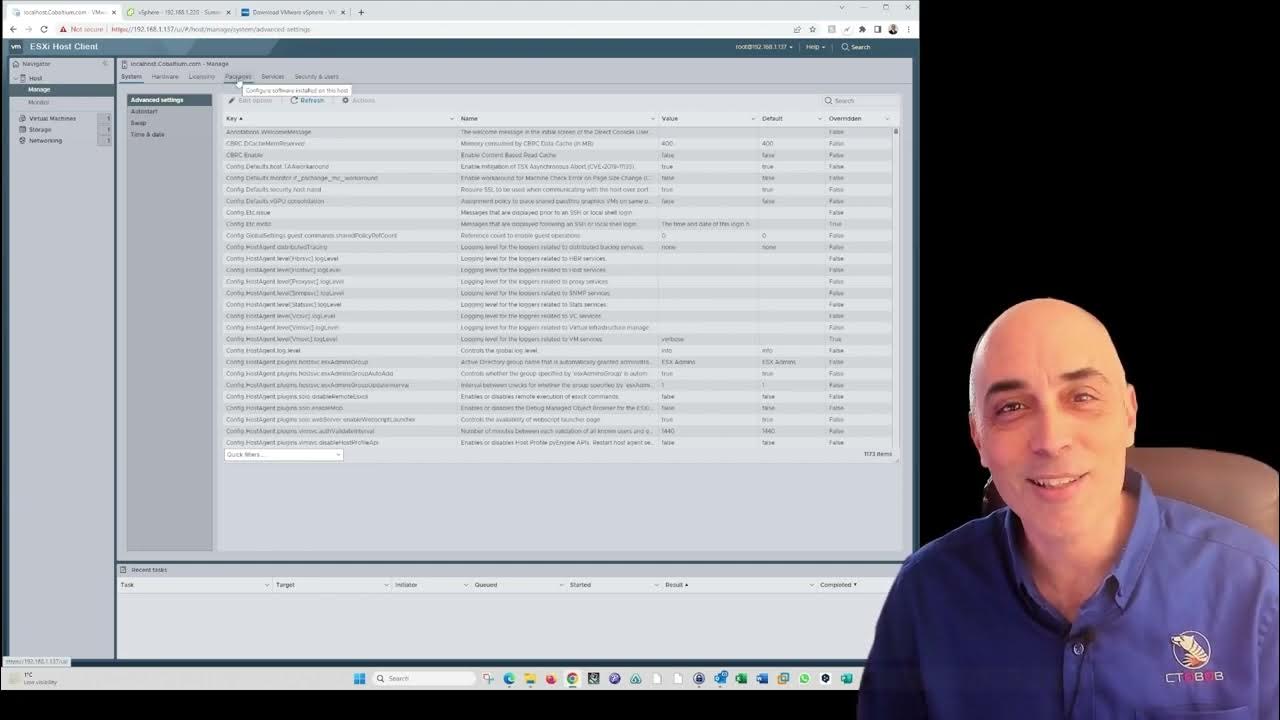
Task: Open Virtual Machines in Navigator
Action: pos(52,118)
